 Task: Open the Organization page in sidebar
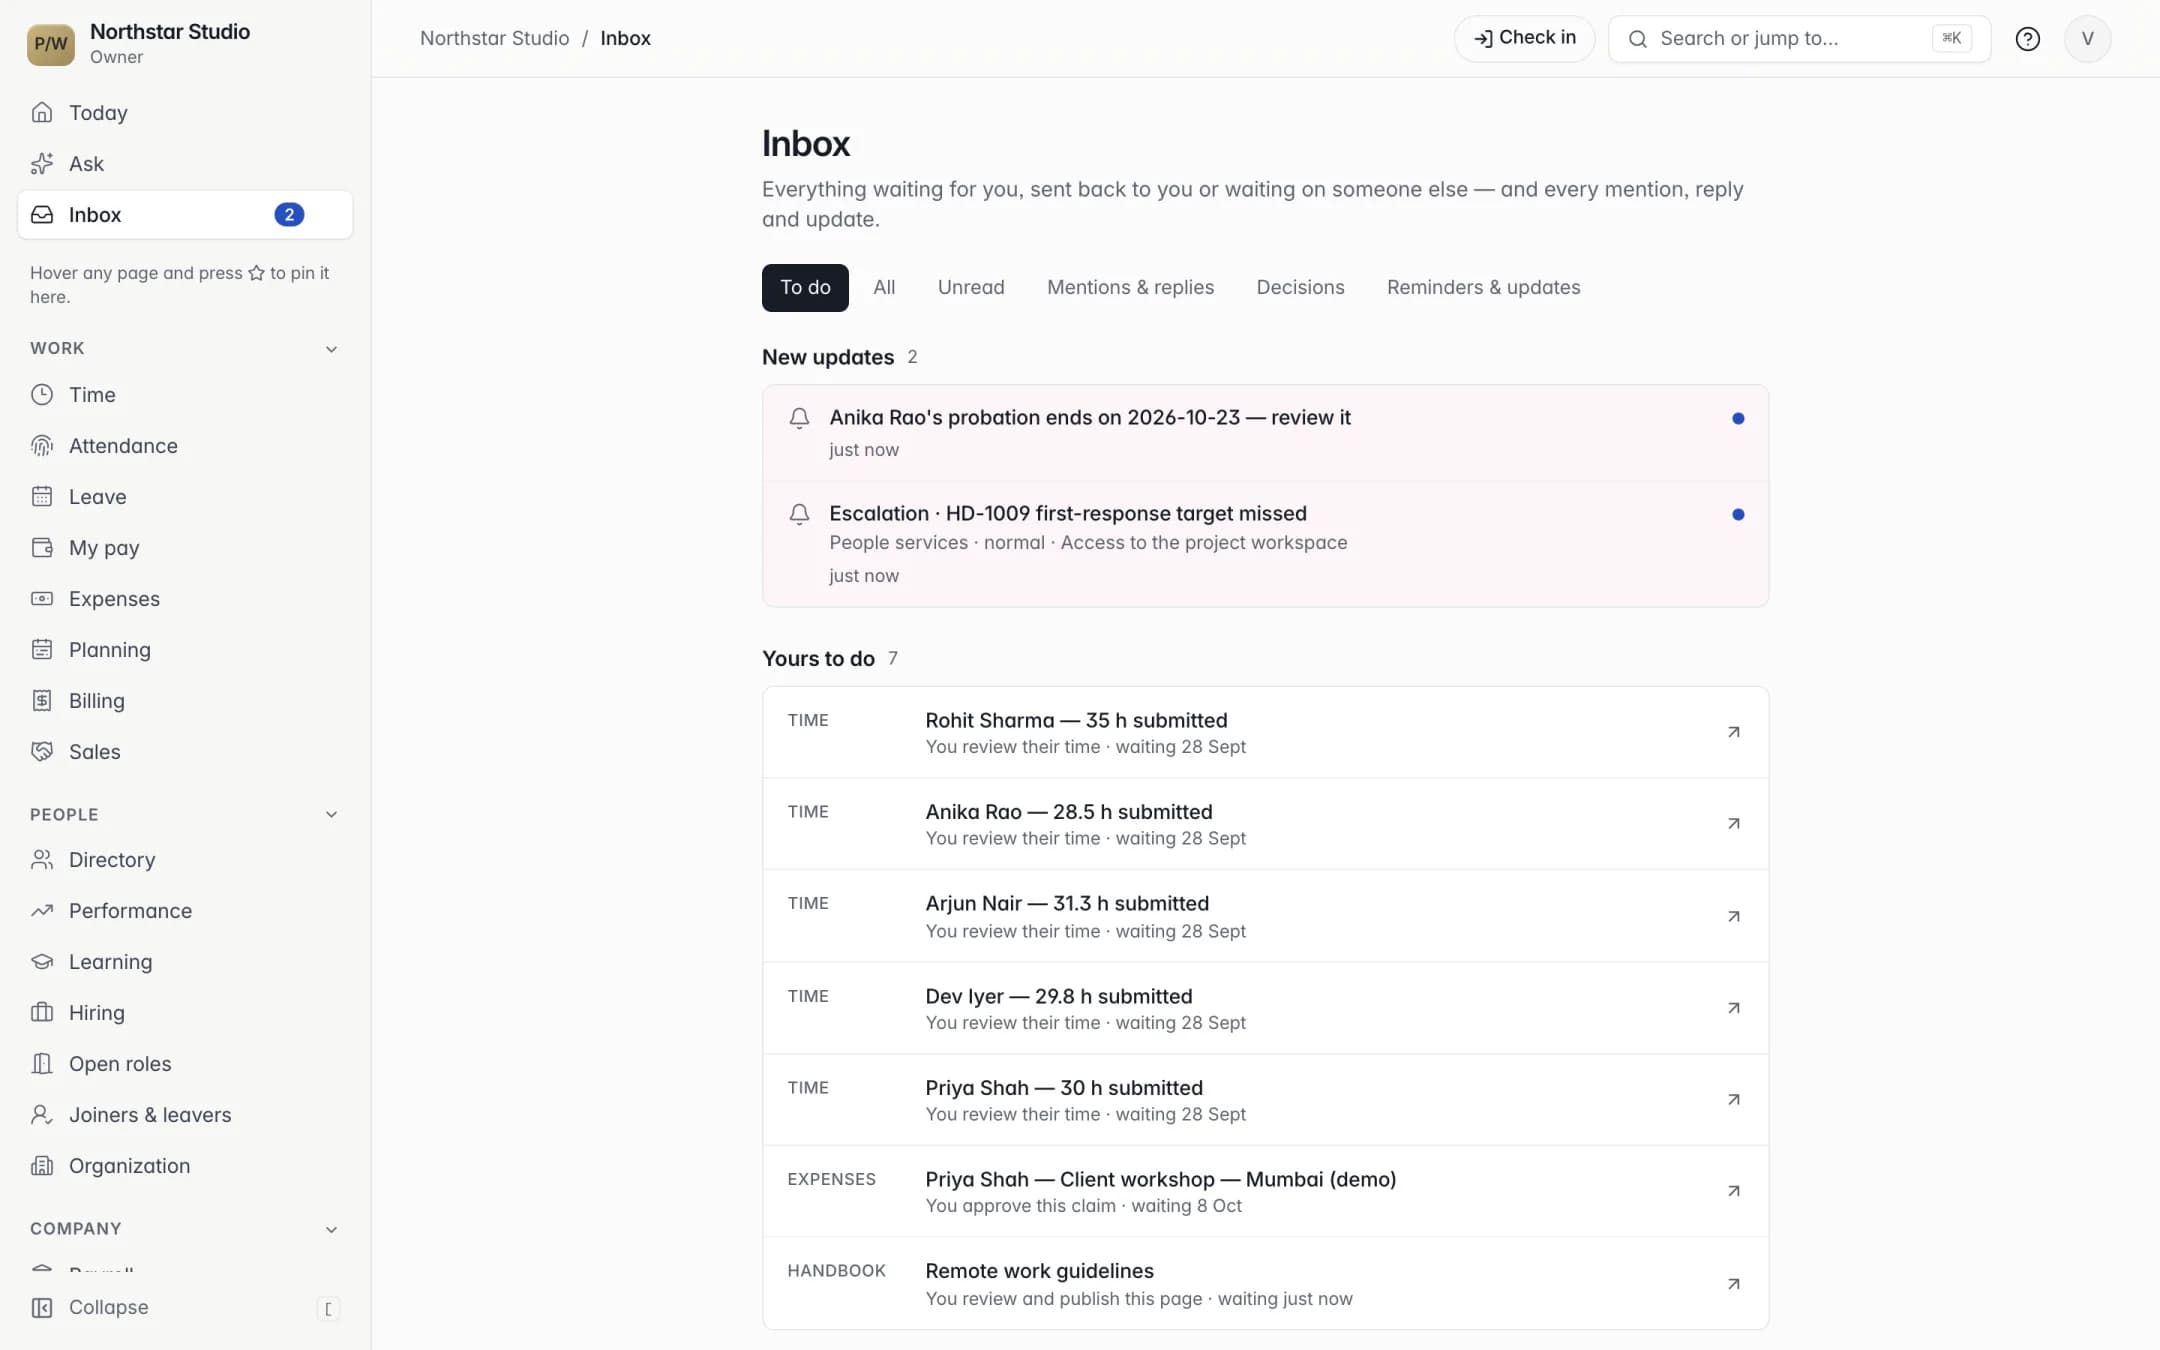point(185,1165)
